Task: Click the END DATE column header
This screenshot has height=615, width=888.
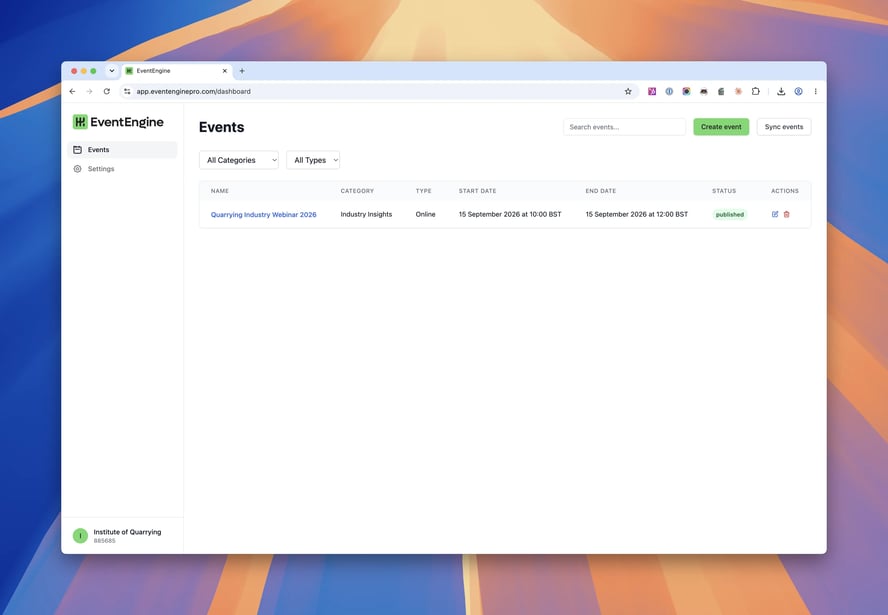Action: tap(601, 191)
